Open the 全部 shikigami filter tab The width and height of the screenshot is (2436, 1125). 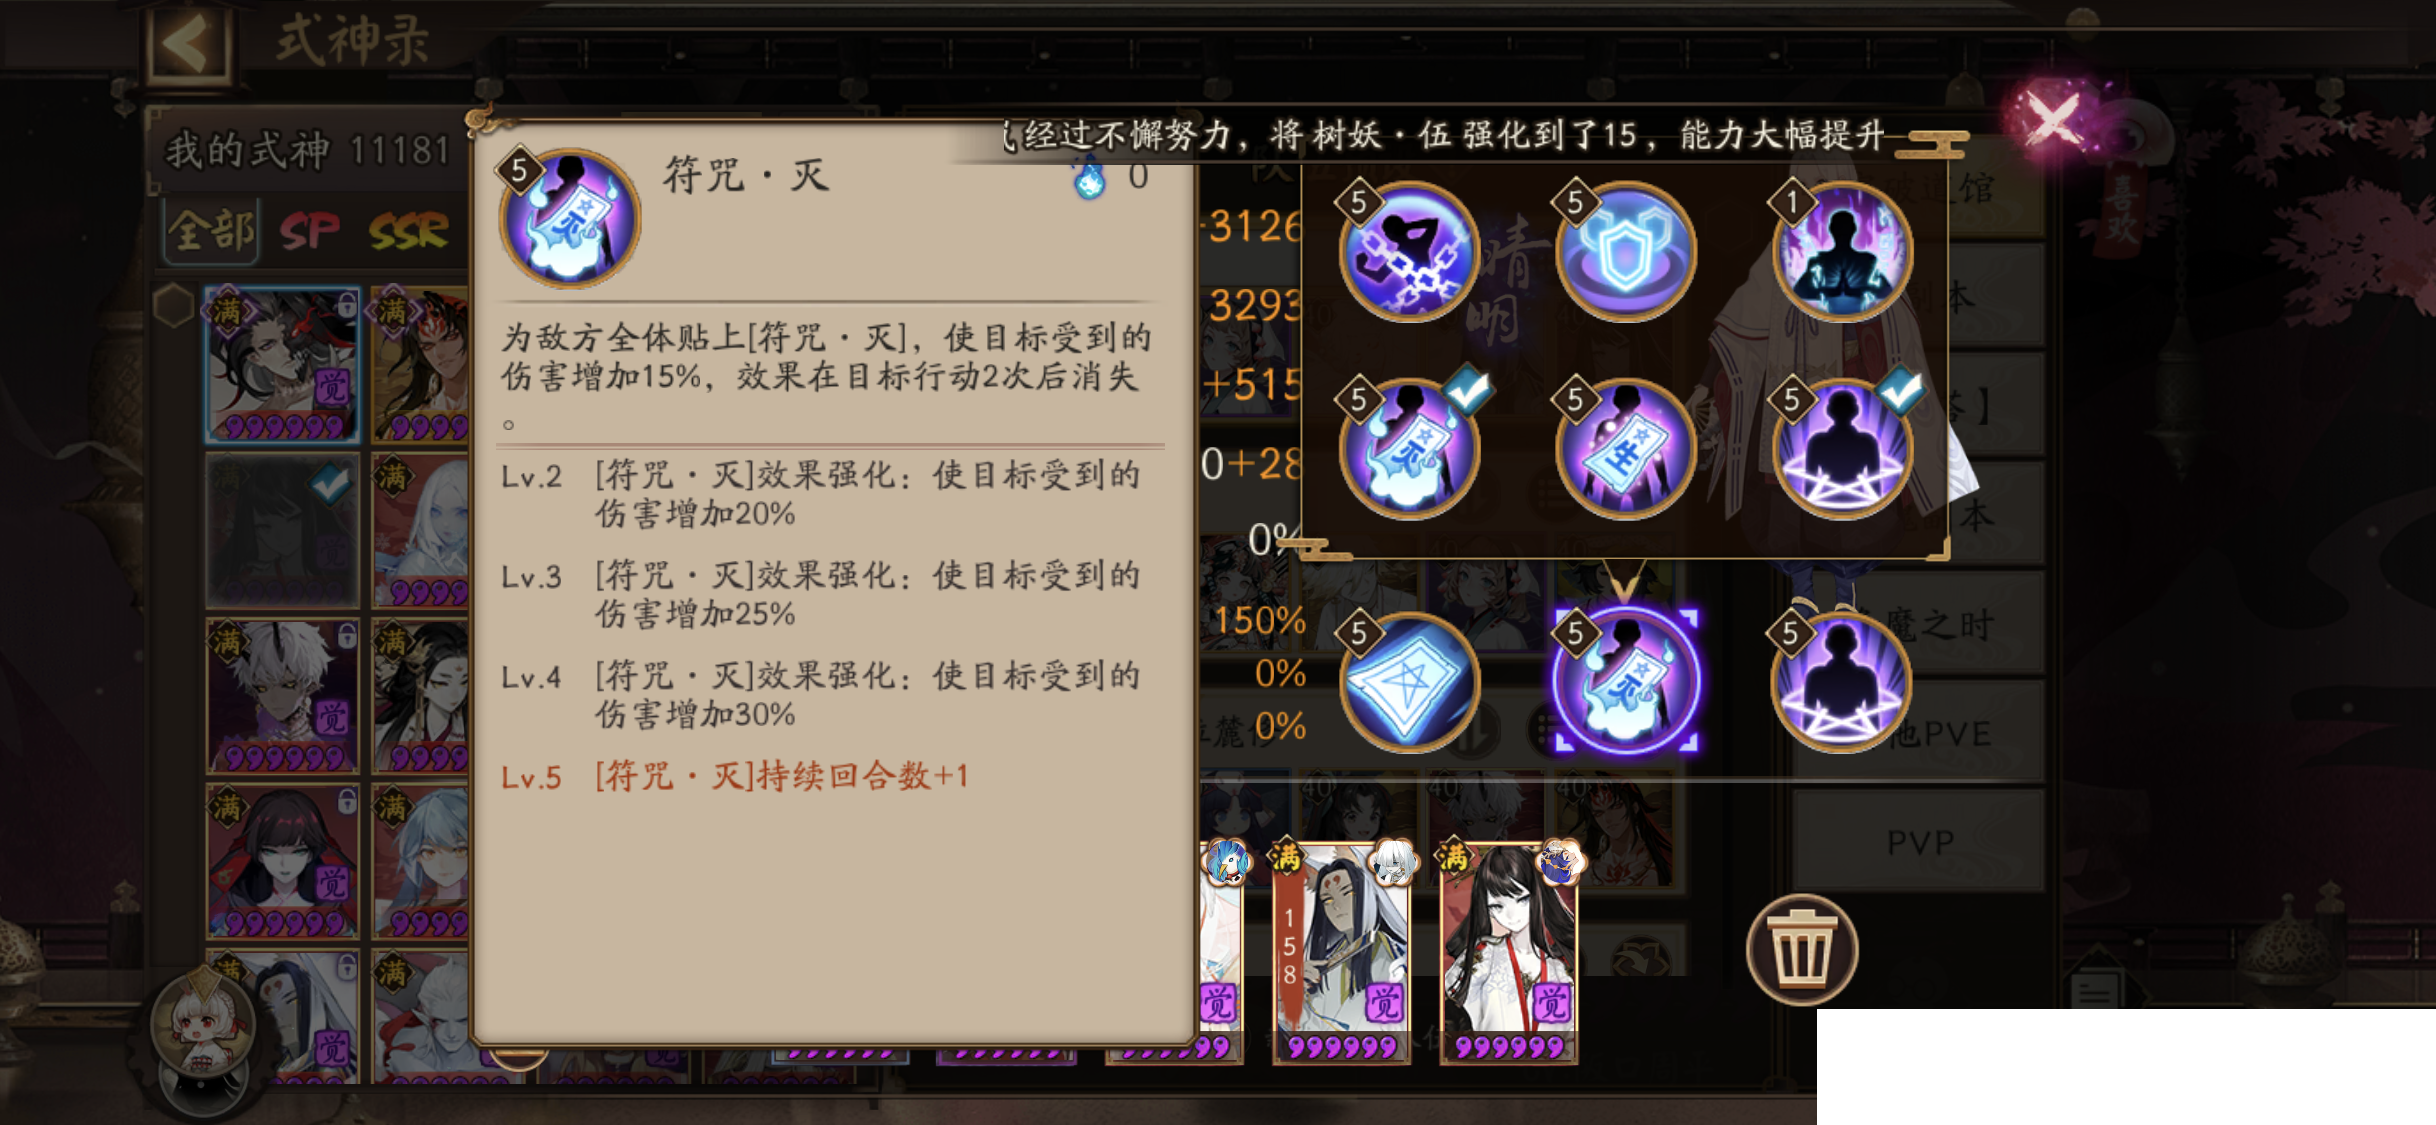(x=211, y=232)
